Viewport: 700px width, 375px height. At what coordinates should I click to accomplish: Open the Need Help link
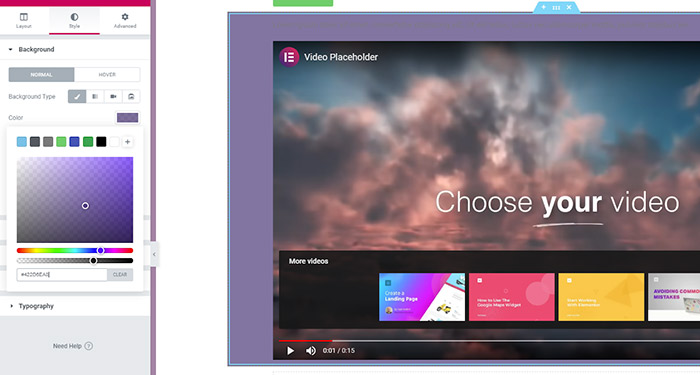(73, 346)
